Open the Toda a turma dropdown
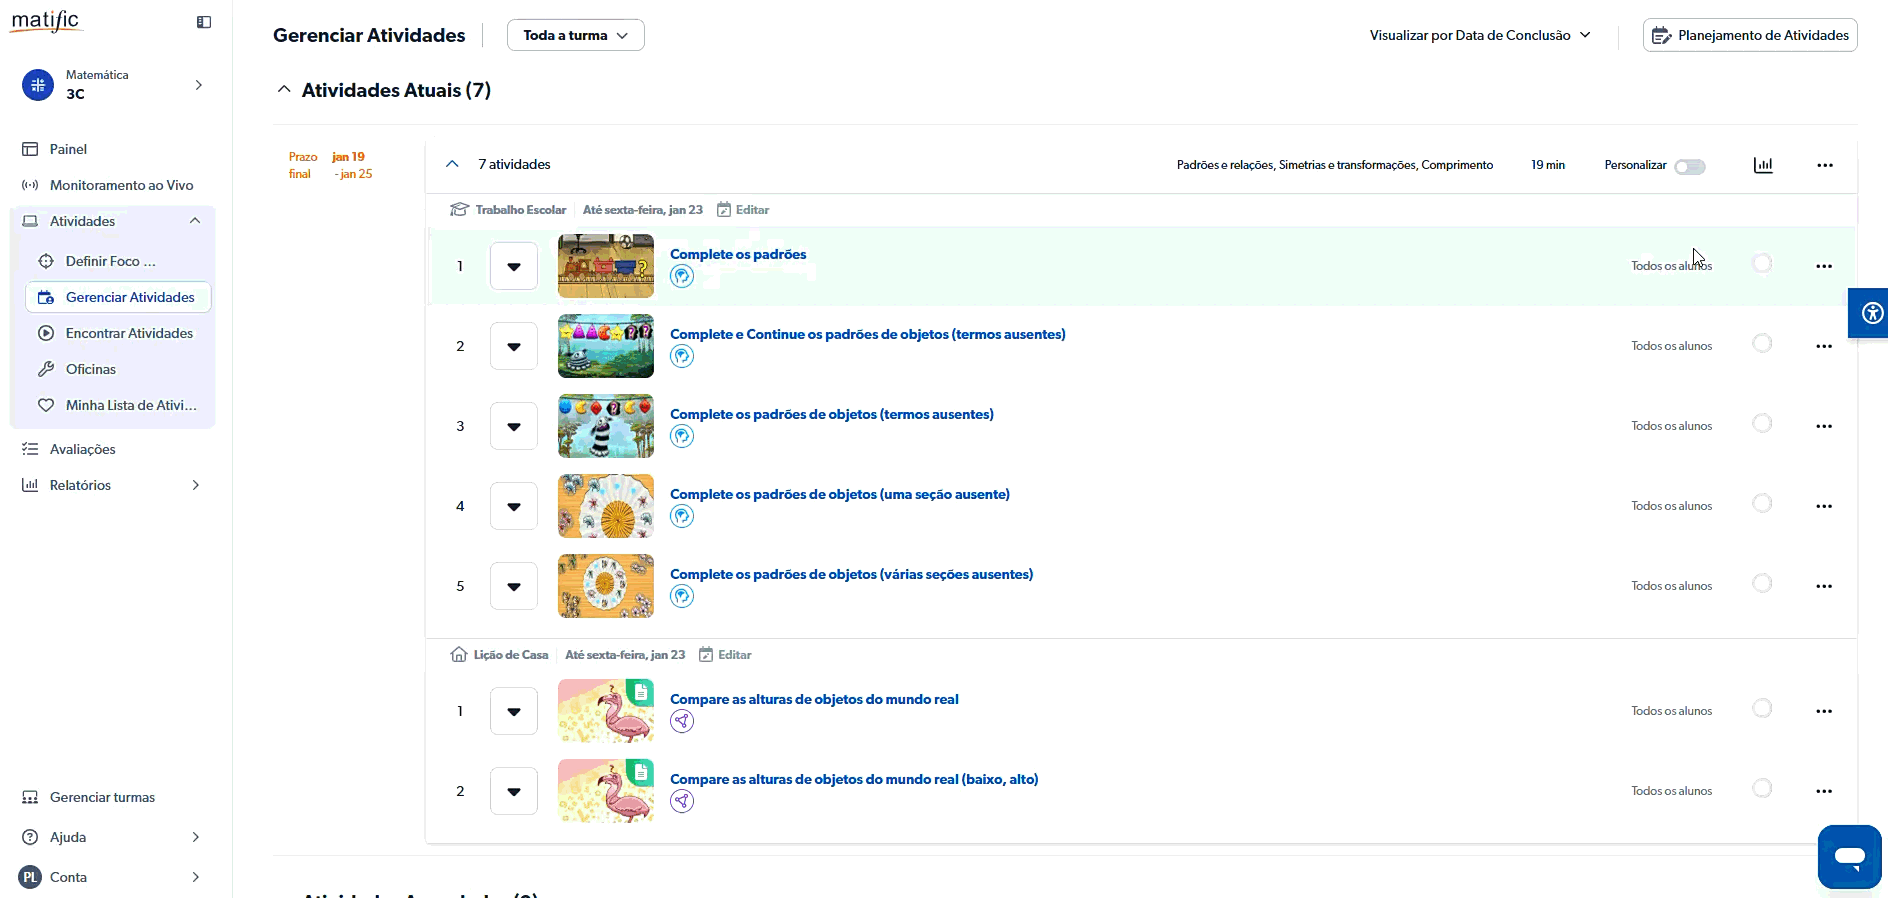 point(575,35)
